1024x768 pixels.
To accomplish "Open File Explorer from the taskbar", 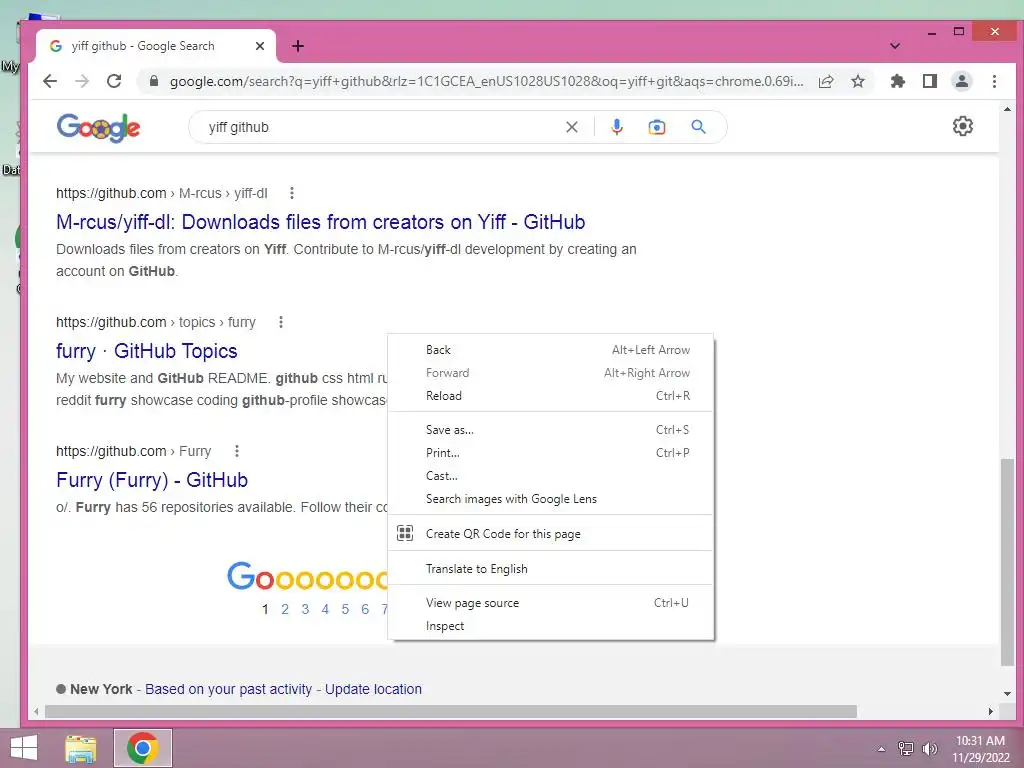I will [81, 748].
